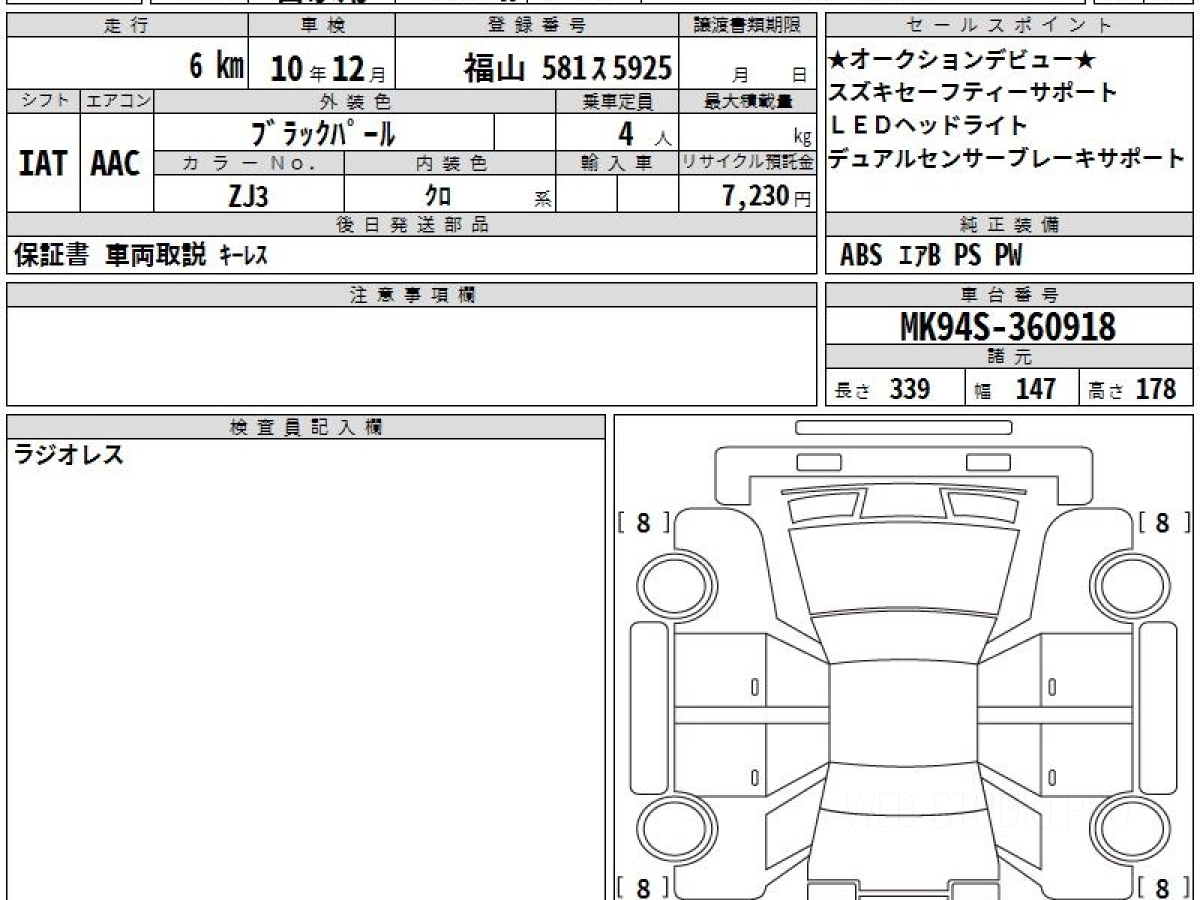Click the mileage value "6 km"

tap(216, 66)
